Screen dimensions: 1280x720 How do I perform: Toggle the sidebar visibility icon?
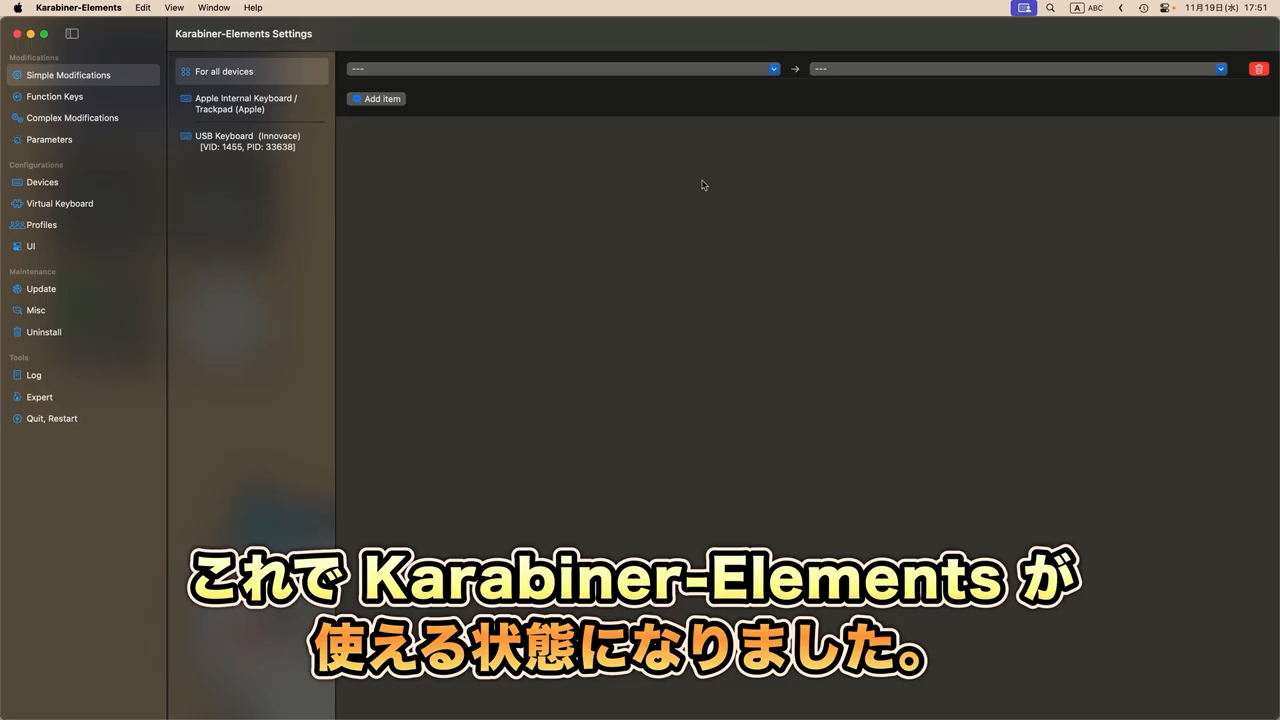(x=72, y=34)
